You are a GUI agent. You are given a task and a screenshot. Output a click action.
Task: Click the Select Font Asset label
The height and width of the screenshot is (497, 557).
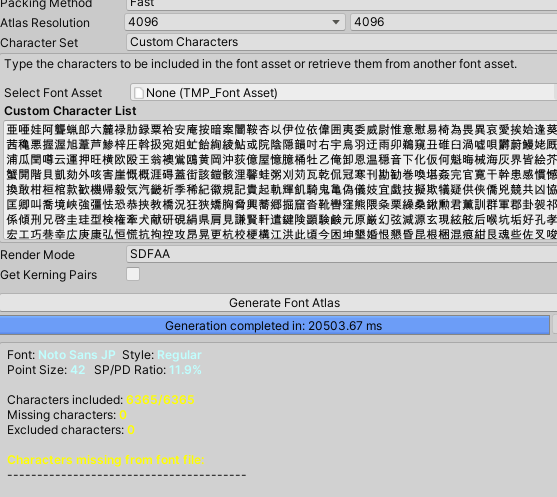pos(53,93)
